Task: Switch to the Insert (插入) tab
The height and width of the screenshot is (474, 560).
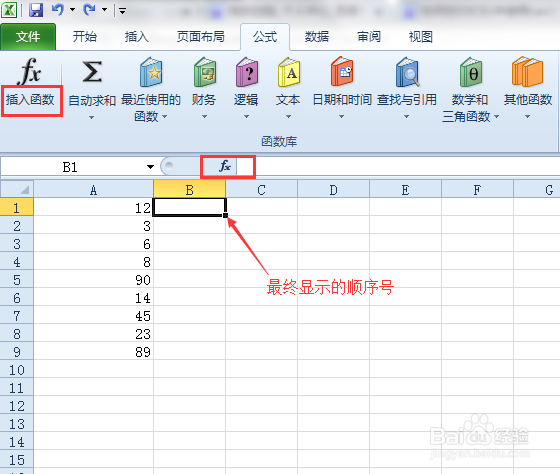Action: pyautogui.click(x=137, y=37)
